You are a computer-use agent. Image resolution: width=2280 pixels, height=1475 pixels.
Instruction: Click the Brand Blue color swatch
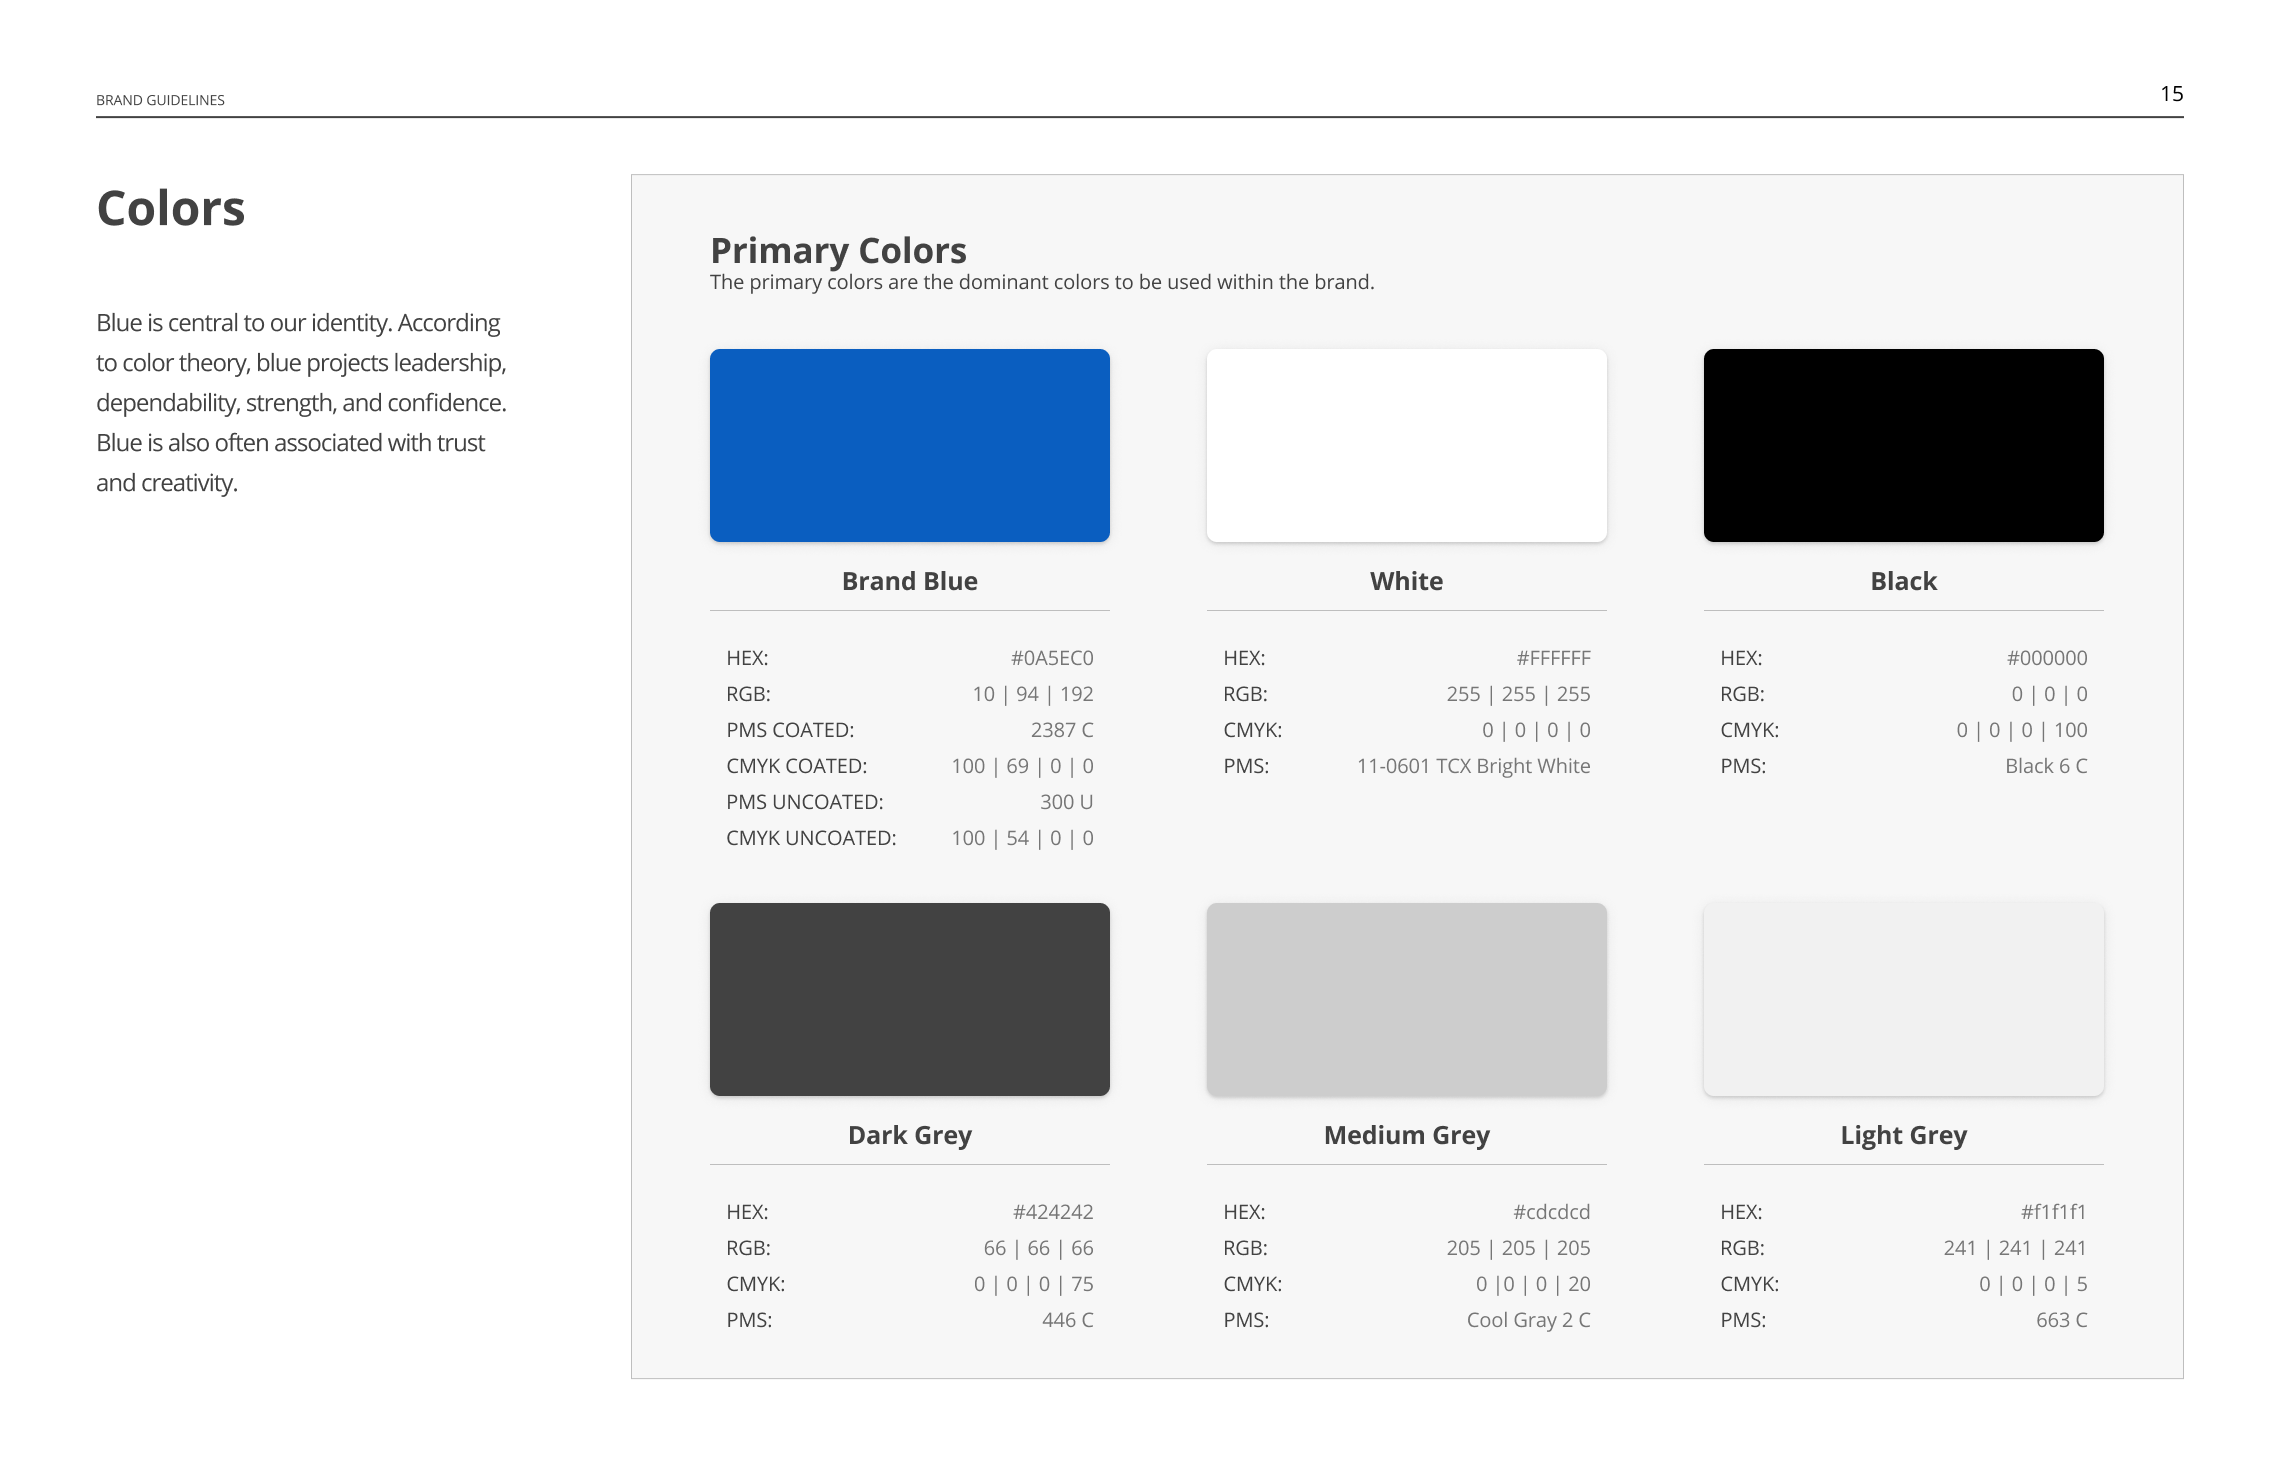tap(909, 445)
